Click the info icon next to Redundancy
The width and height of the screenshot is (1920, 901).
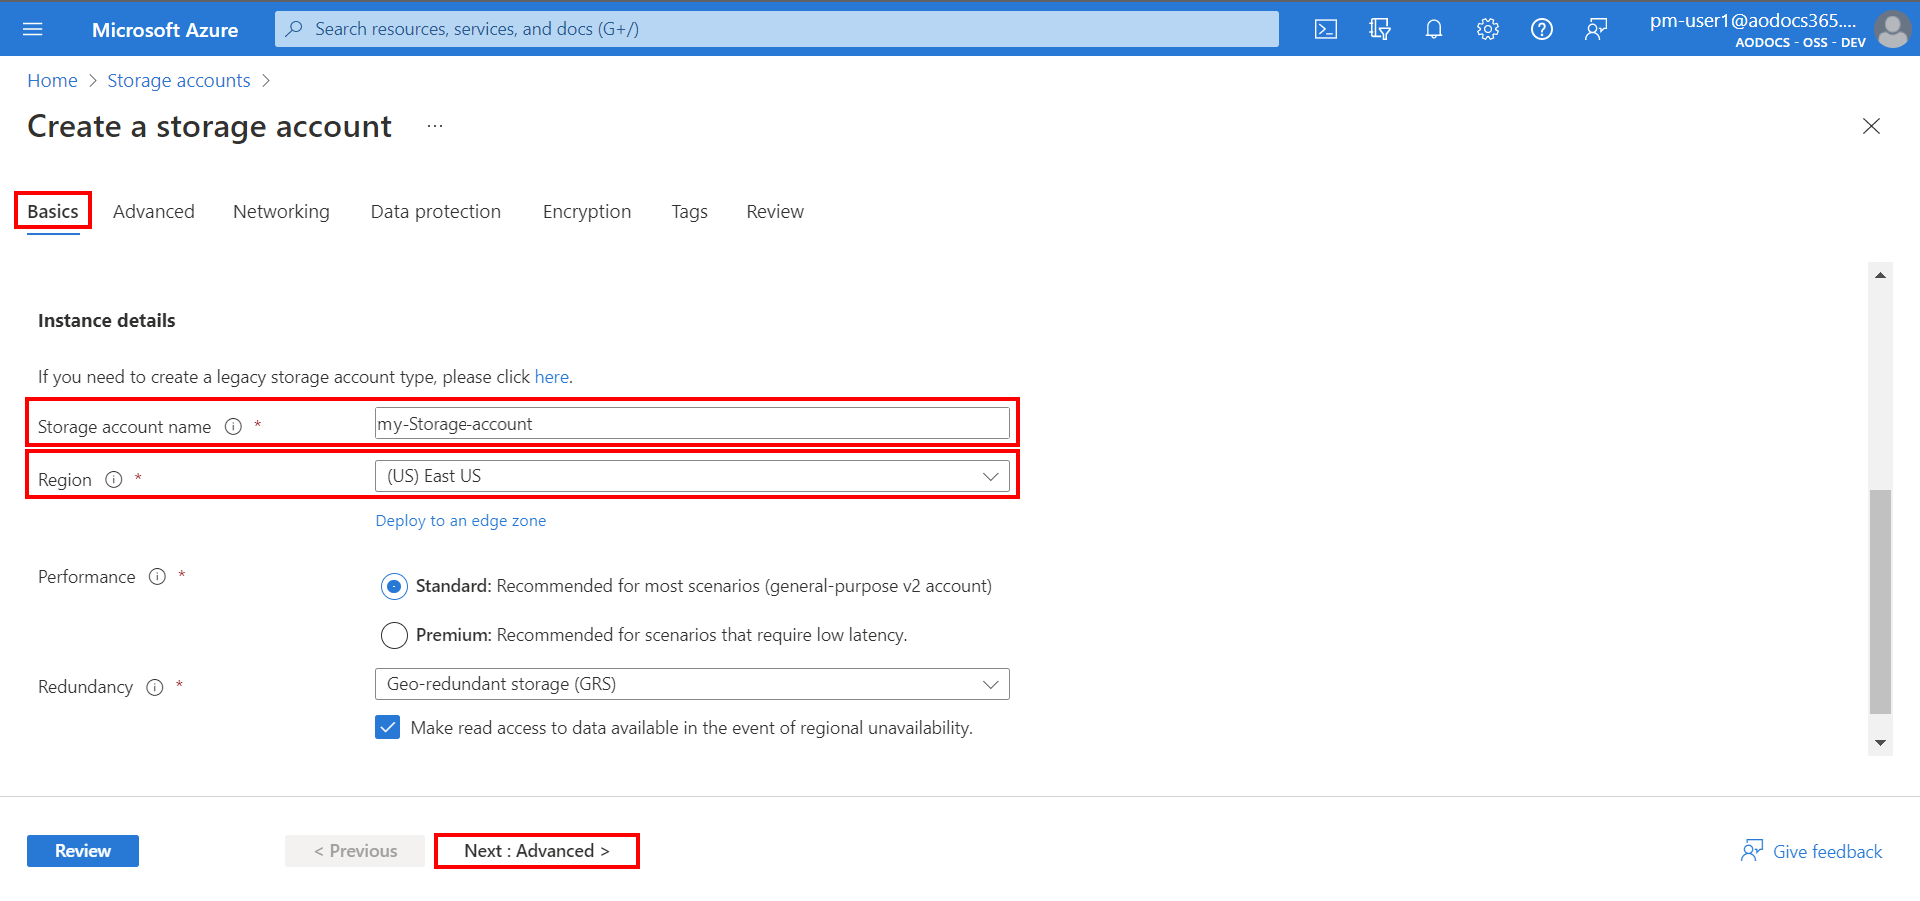155,687
